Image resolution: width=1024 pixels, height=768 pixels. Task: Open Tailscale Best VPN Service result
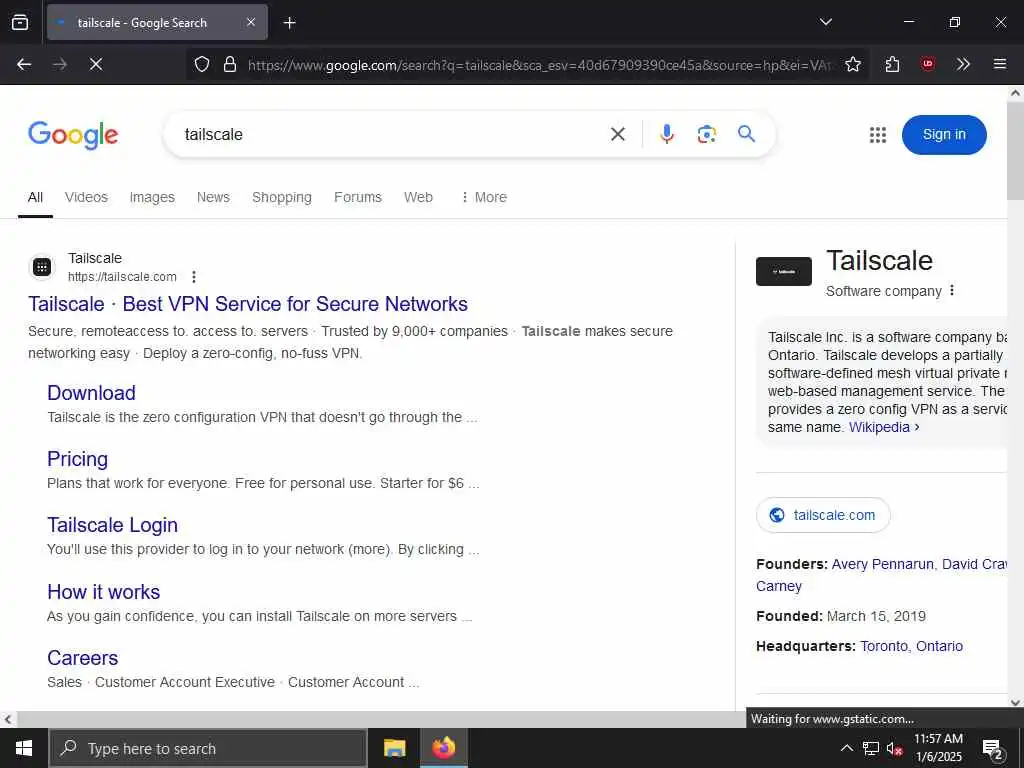(x=248, y=304)
